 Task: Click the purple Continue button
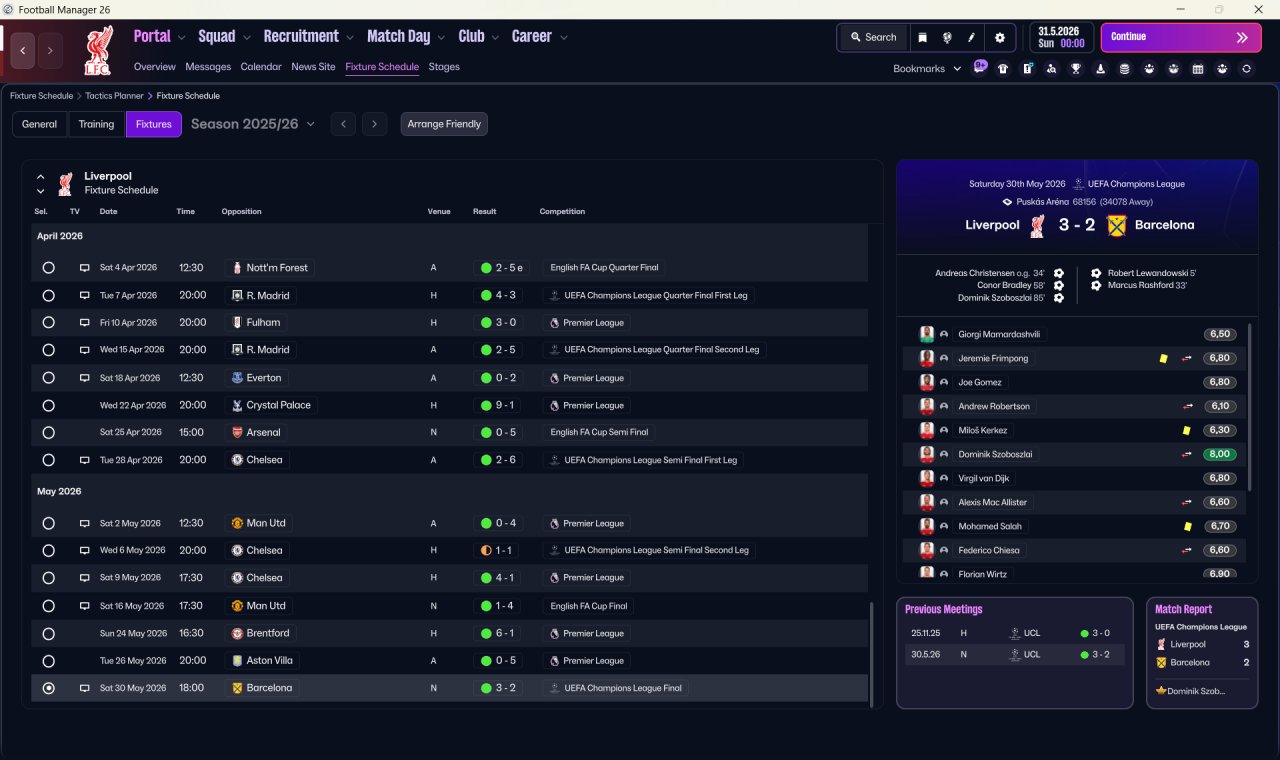click(x=1181, y=37)
